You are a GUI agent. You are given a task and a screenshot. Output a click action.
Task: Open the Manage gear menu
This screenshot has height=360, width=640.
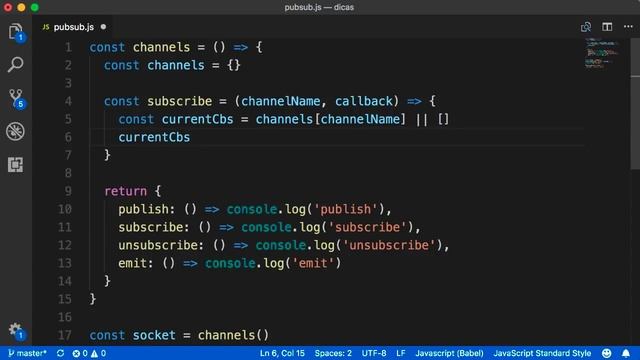tap(16, 330)
